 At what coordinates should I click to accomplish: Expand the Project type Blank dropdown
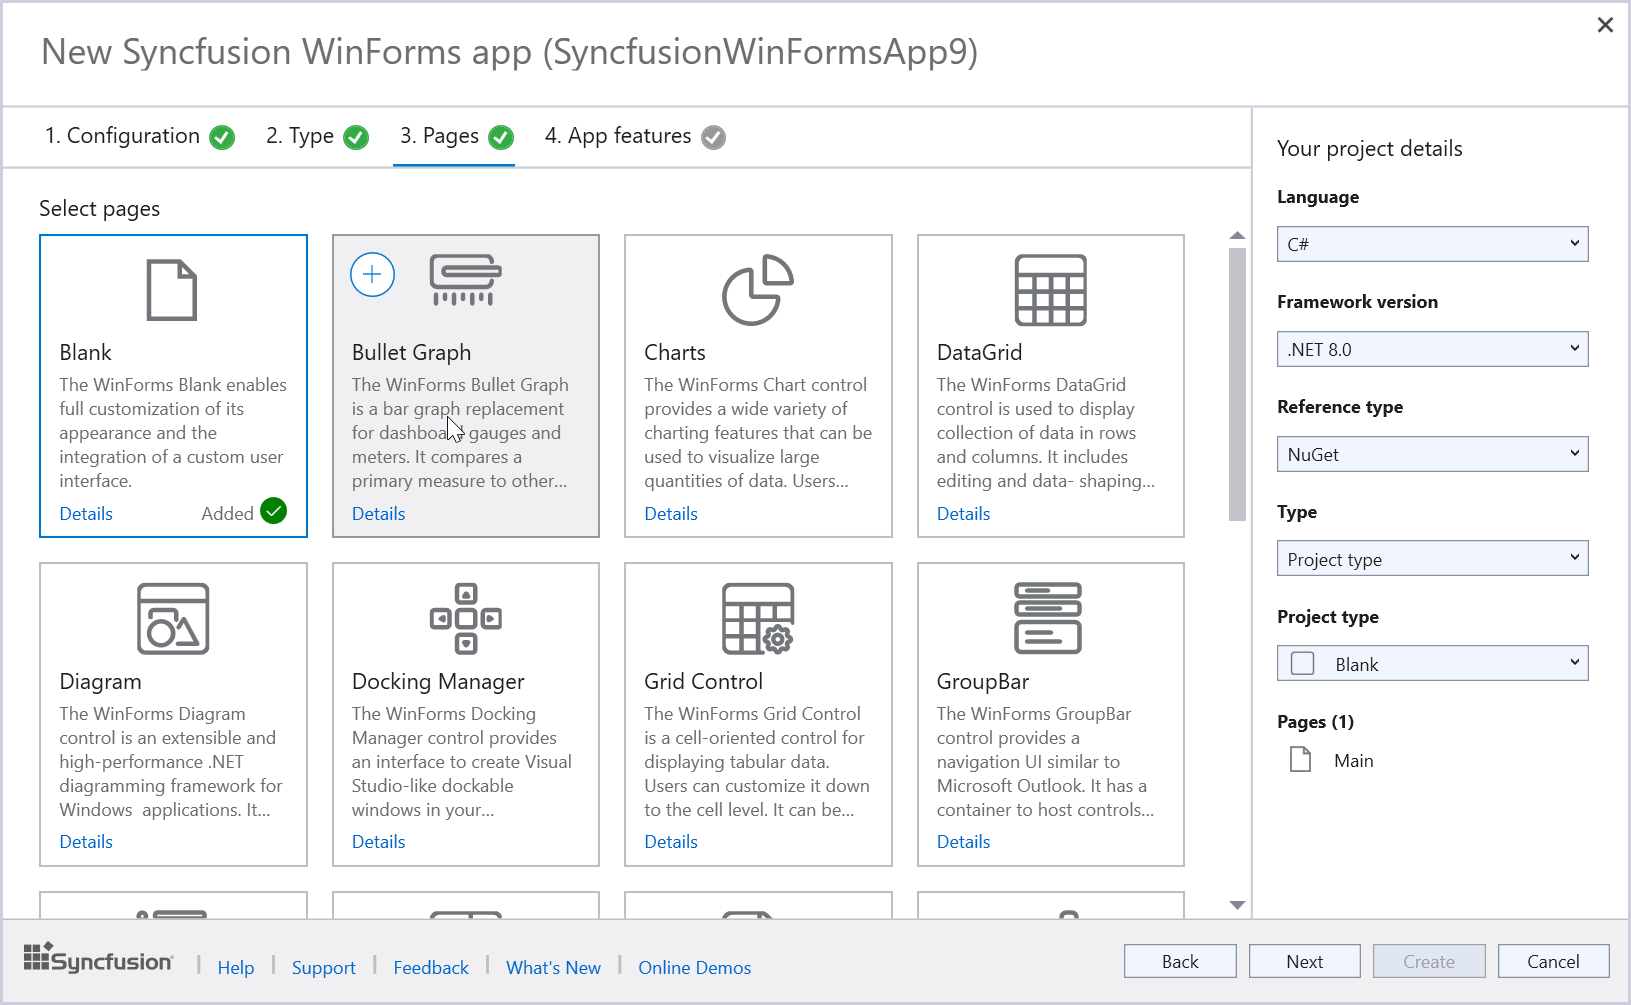(x=1431, y=664)
